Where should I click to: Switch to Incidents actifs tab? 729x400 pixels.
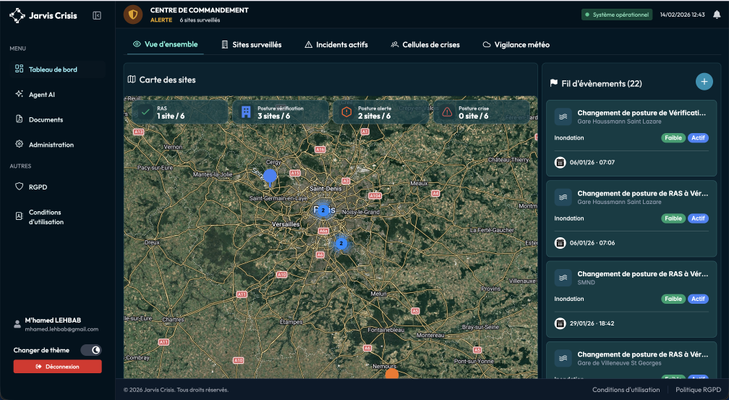tap(336, 45)
